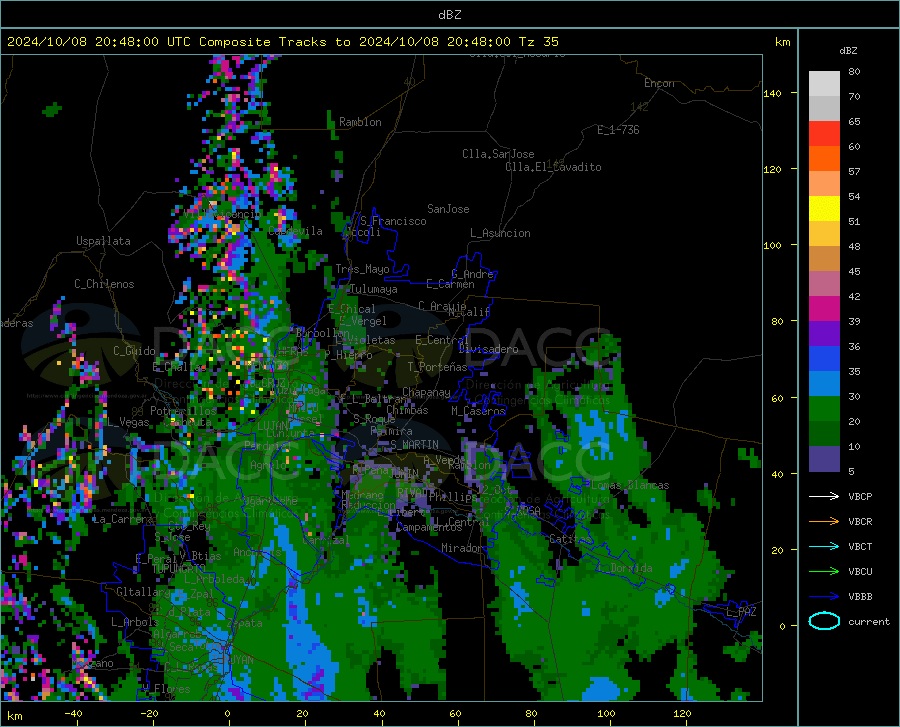This screenshot has width=900, height=727.
Task: Click the E_Vergel map label
Action: pos(363,321)
